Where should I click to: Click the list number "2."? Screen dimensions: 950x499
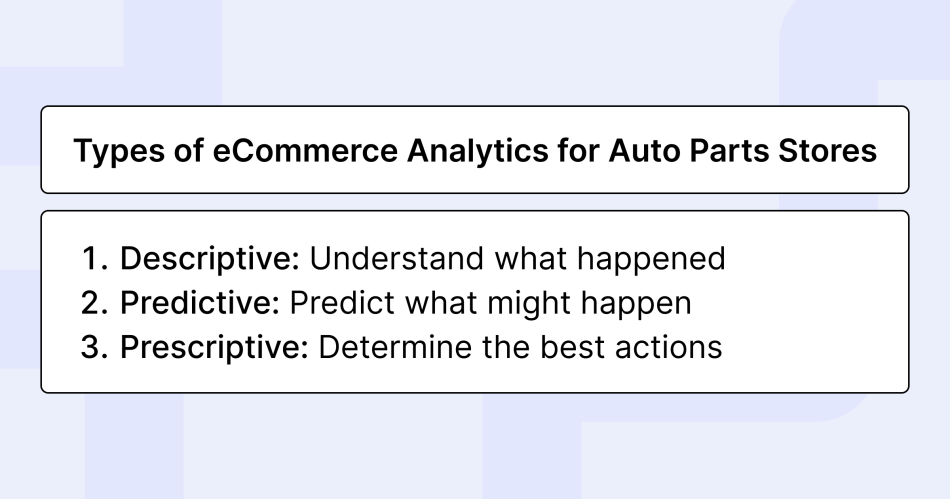(95, 303)
